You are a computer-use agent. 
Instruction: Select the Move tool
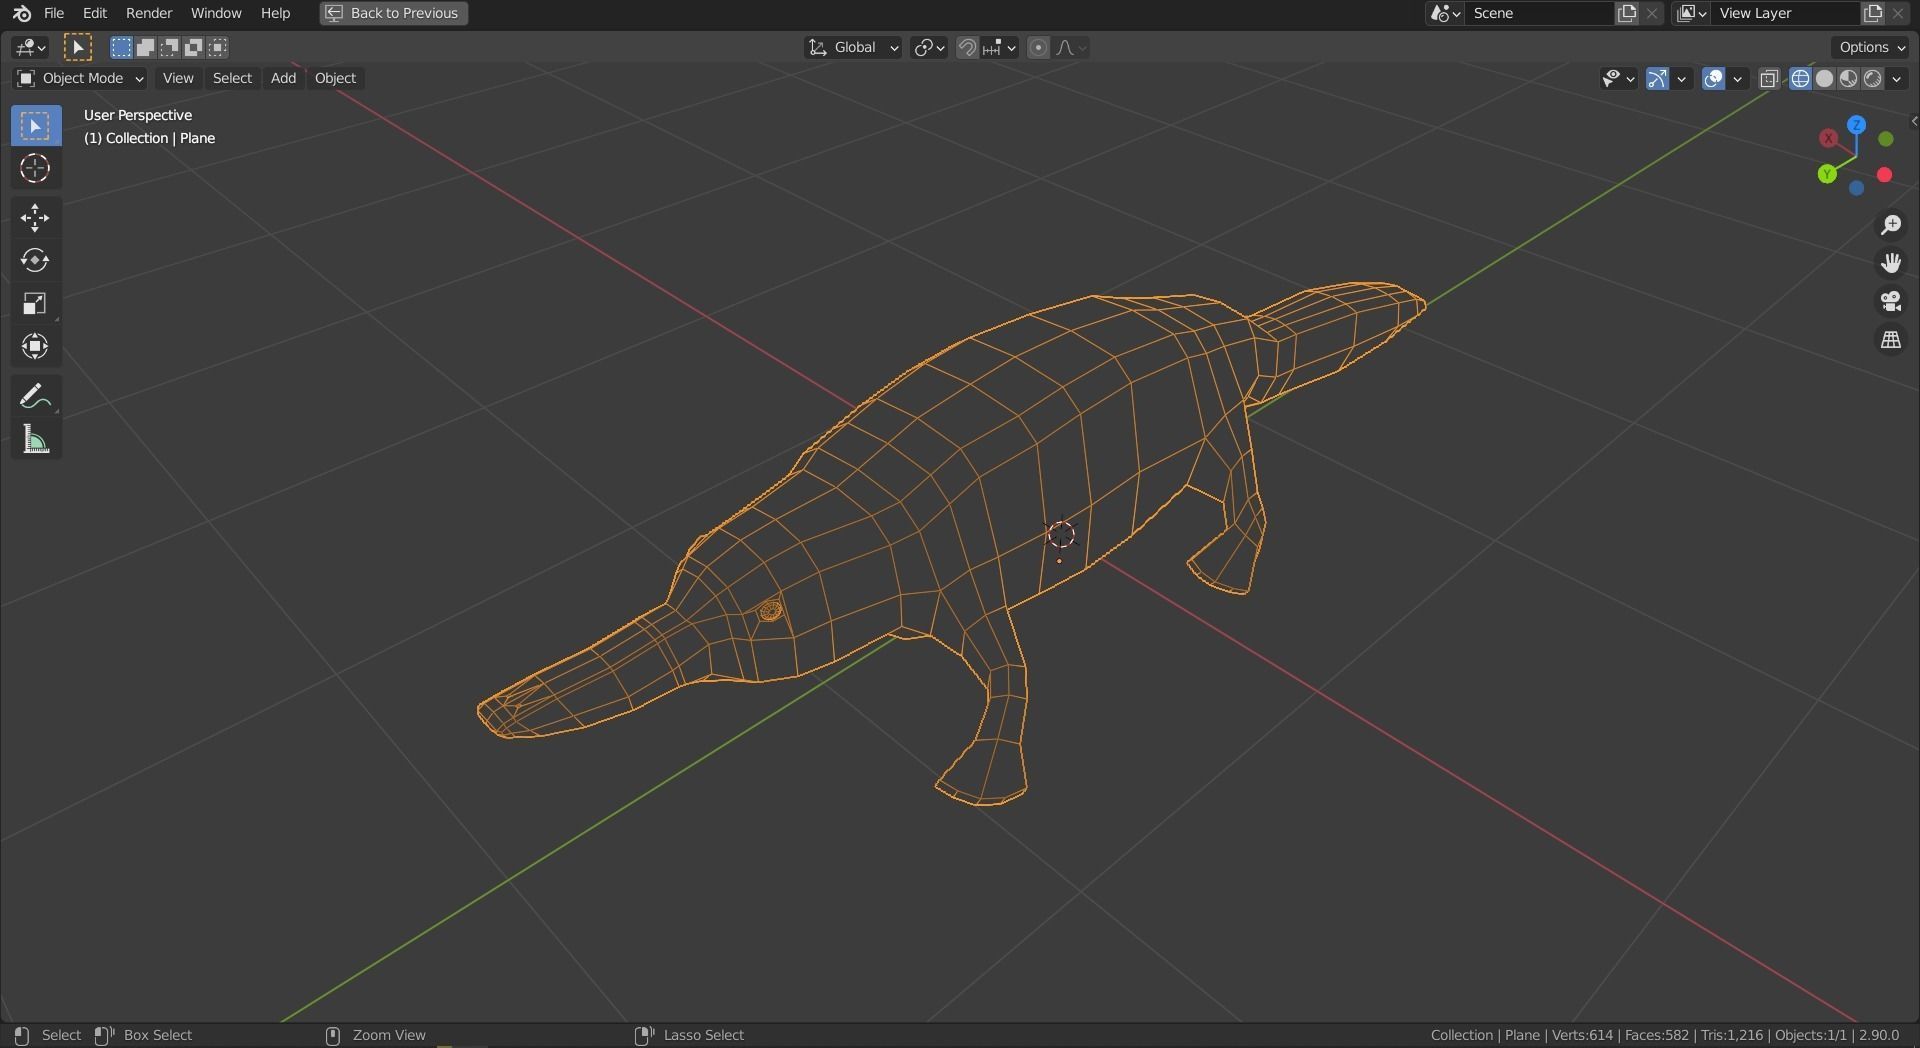click(x=36, y=218)
